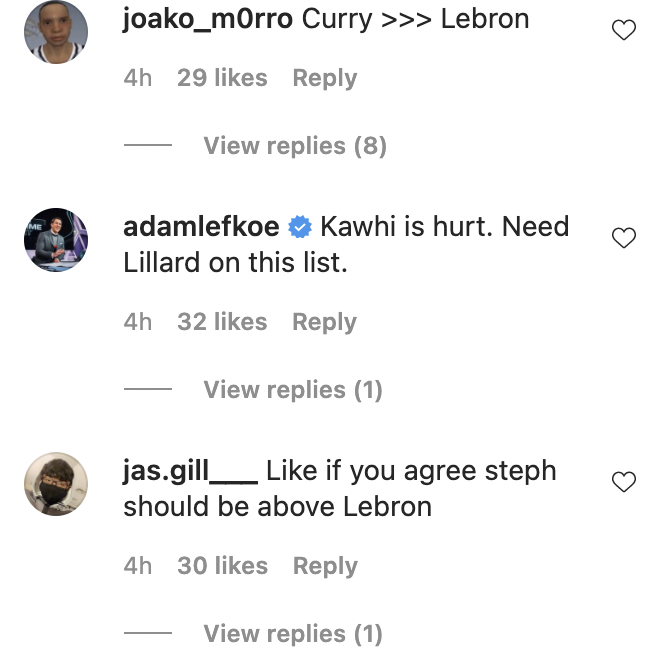Like adamlefkoe's comment with the heart
This screenshot has width=648, height=668.
click(x=623, y=238)
